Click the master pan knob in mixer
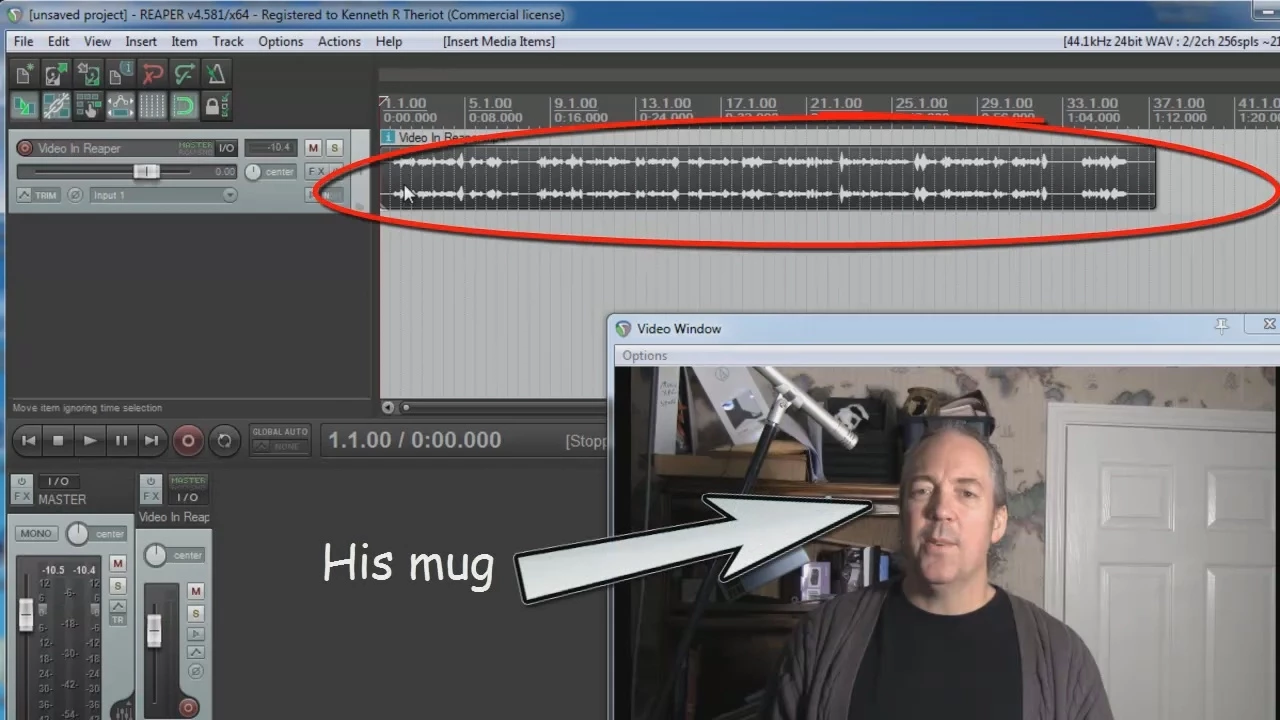Image resolution: width=1280 pixels, height=720 pixels. point(77,533)
